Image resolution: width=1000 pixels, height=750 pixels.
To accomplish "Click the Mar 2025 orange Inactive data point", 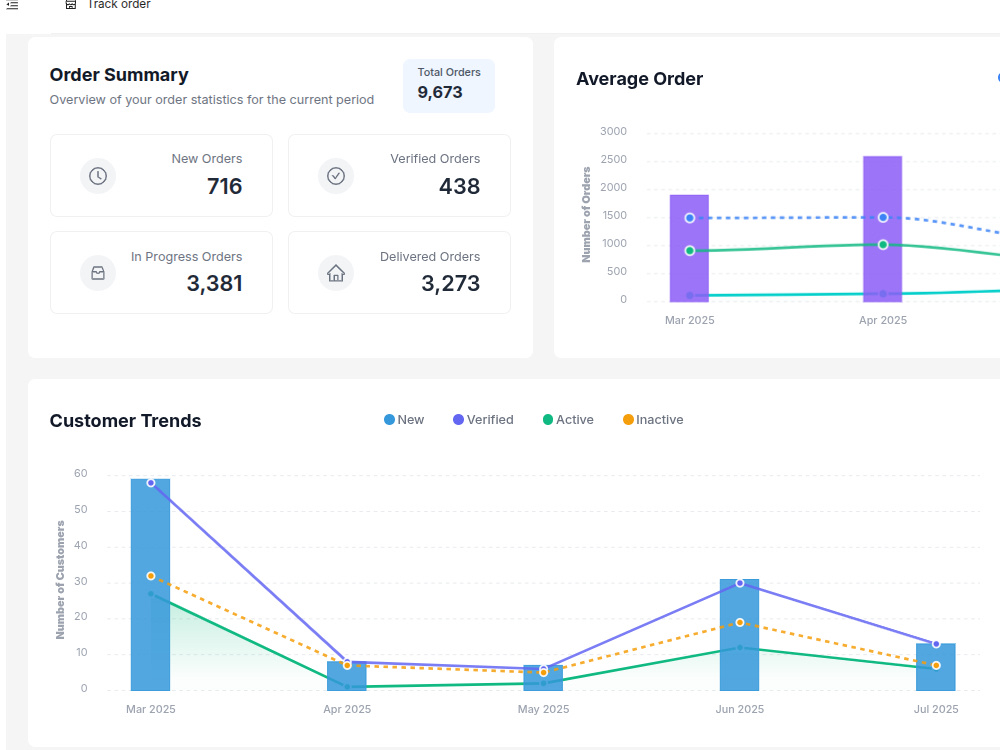I will coord(151,576).
